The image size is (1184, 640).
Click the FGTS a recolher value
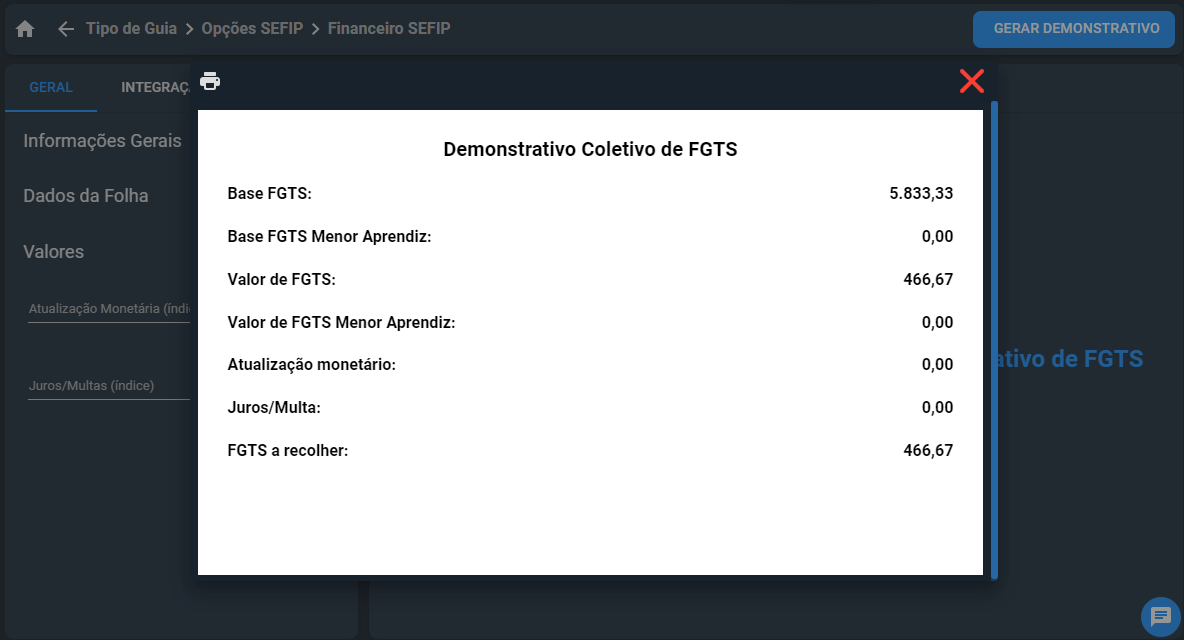click(928, 451)
